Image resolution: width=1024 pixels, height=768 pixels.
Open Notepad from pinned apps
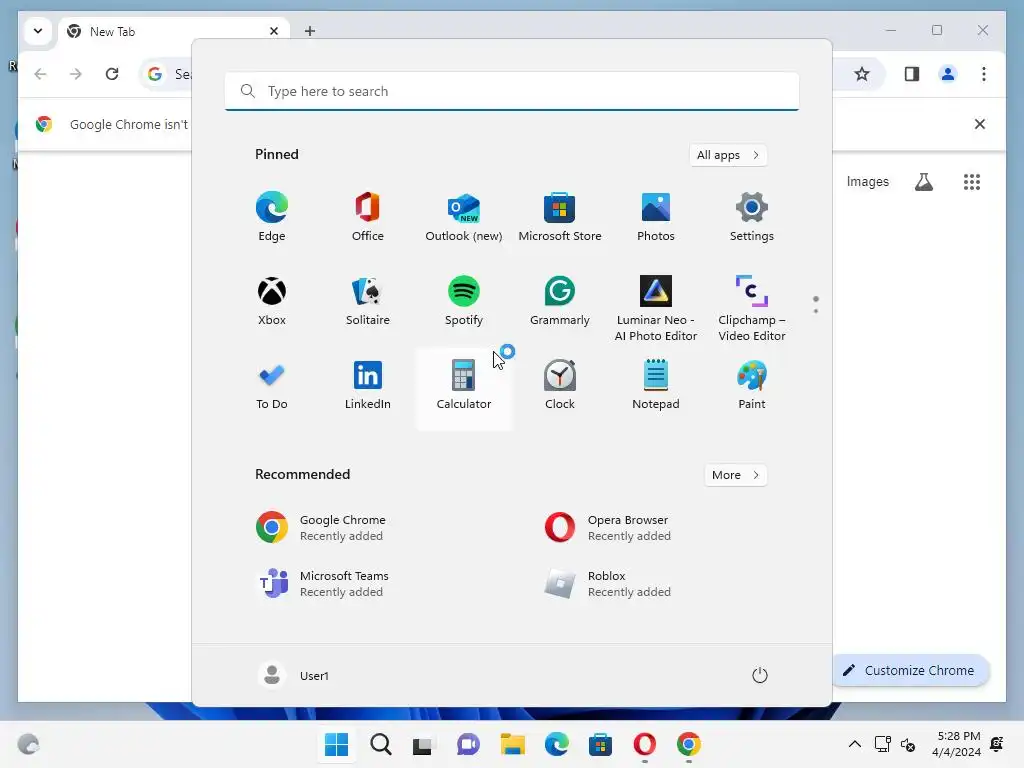[x=656, y=385]
